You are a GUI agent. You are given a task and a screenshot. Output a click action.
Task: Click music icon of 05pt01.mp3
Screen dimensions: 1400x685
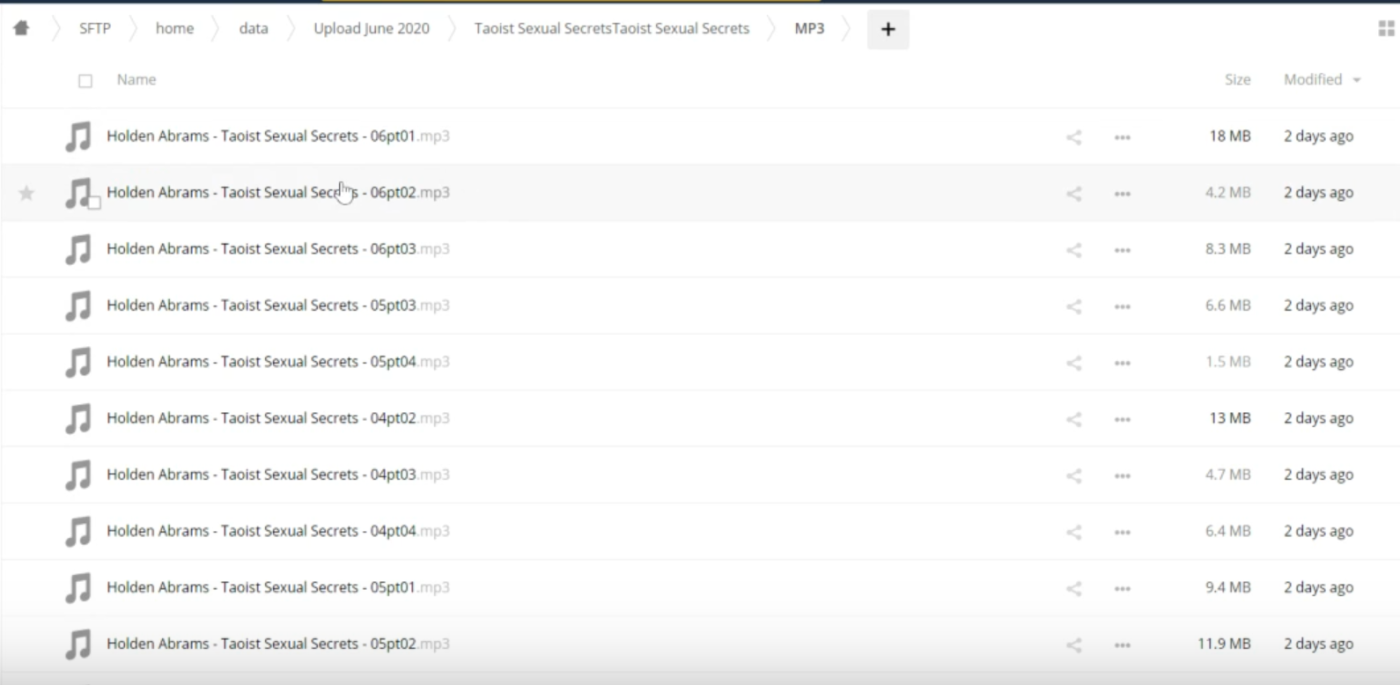[x=78, y=588]
